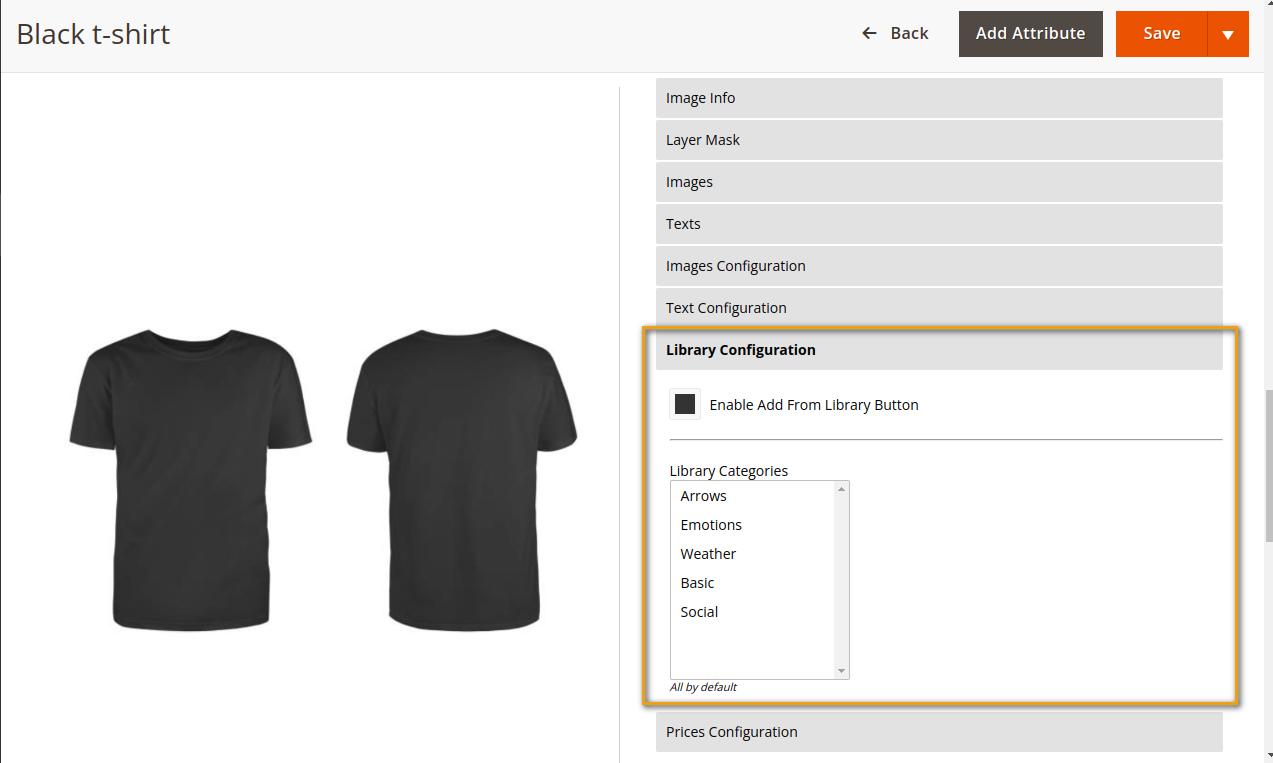Click the category list scroll-down arrow
This screenshot has width=1273, height=763.
click(841, 671)
